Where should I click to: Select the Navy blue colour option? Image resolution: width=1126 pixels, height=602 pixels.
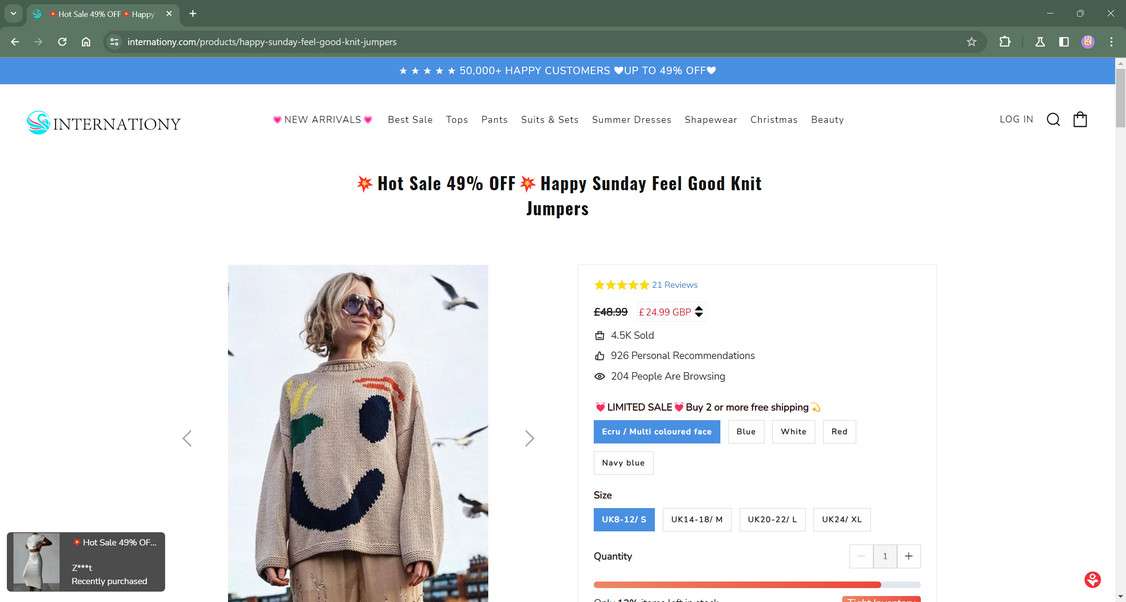tap(623, 463)
